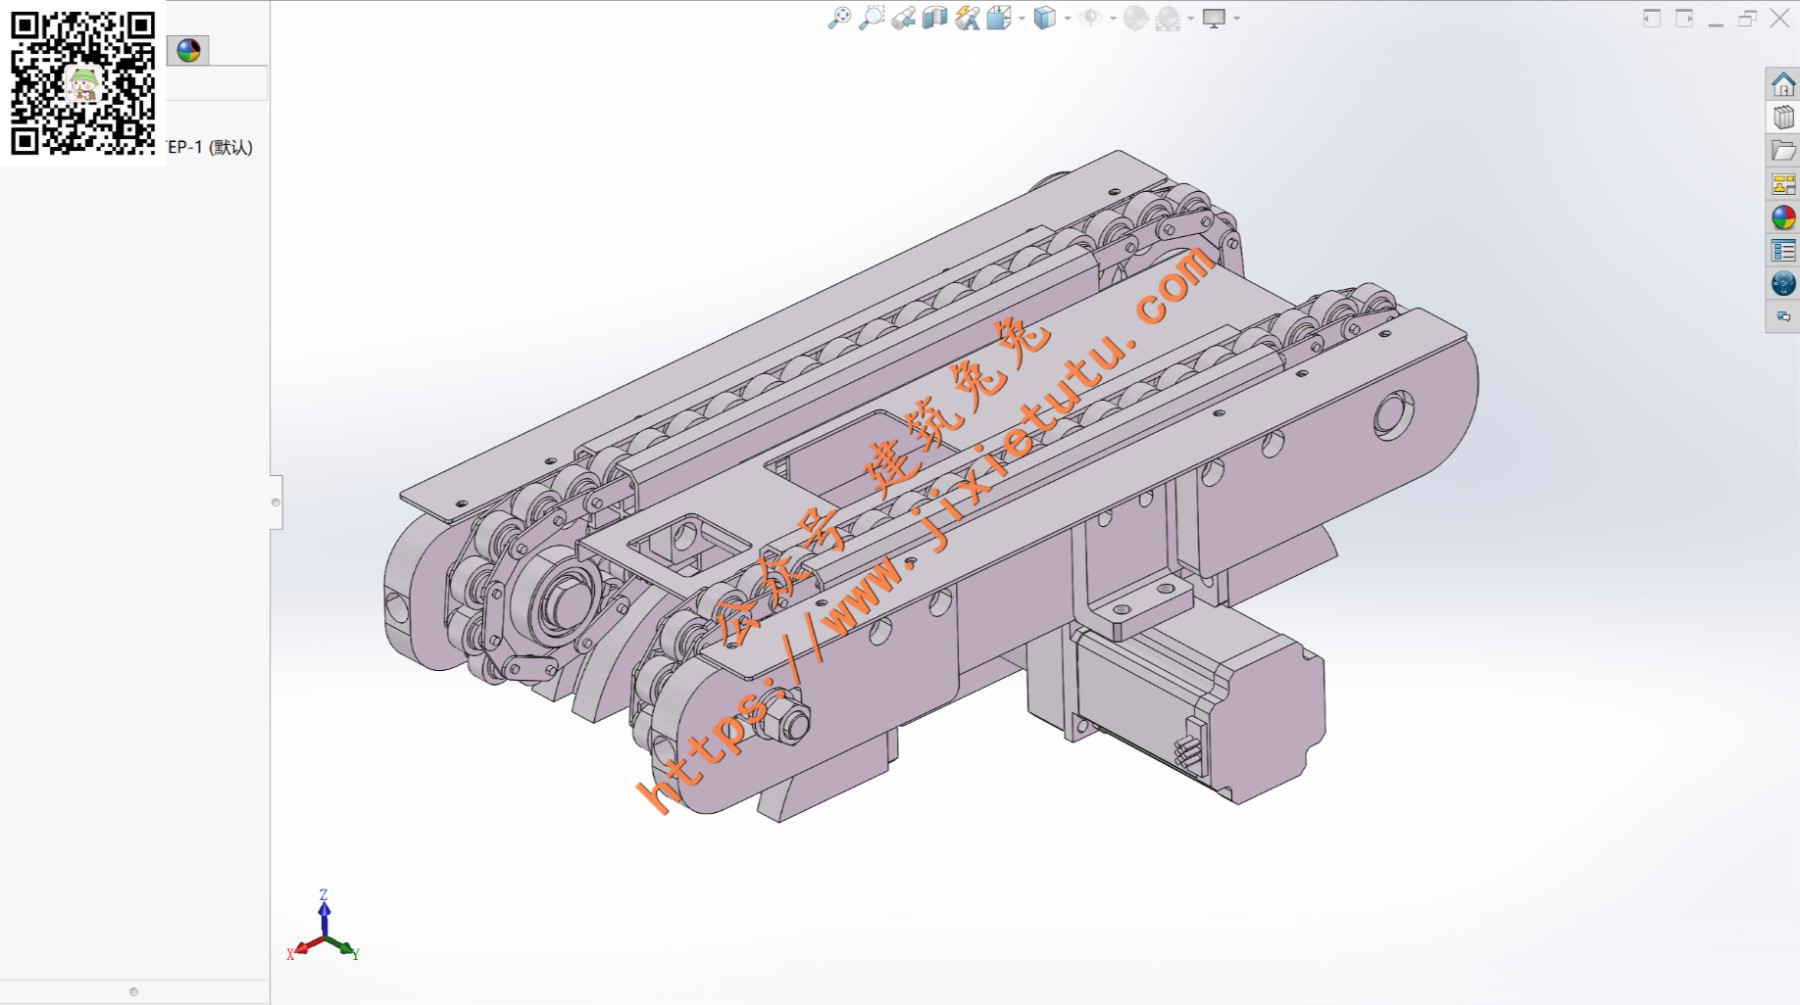Image resolution: width=1800 pixels, height=1005 pixels.
Task: Select the STEP-1 (默认) tree item
Action: (x=210, y=147)
